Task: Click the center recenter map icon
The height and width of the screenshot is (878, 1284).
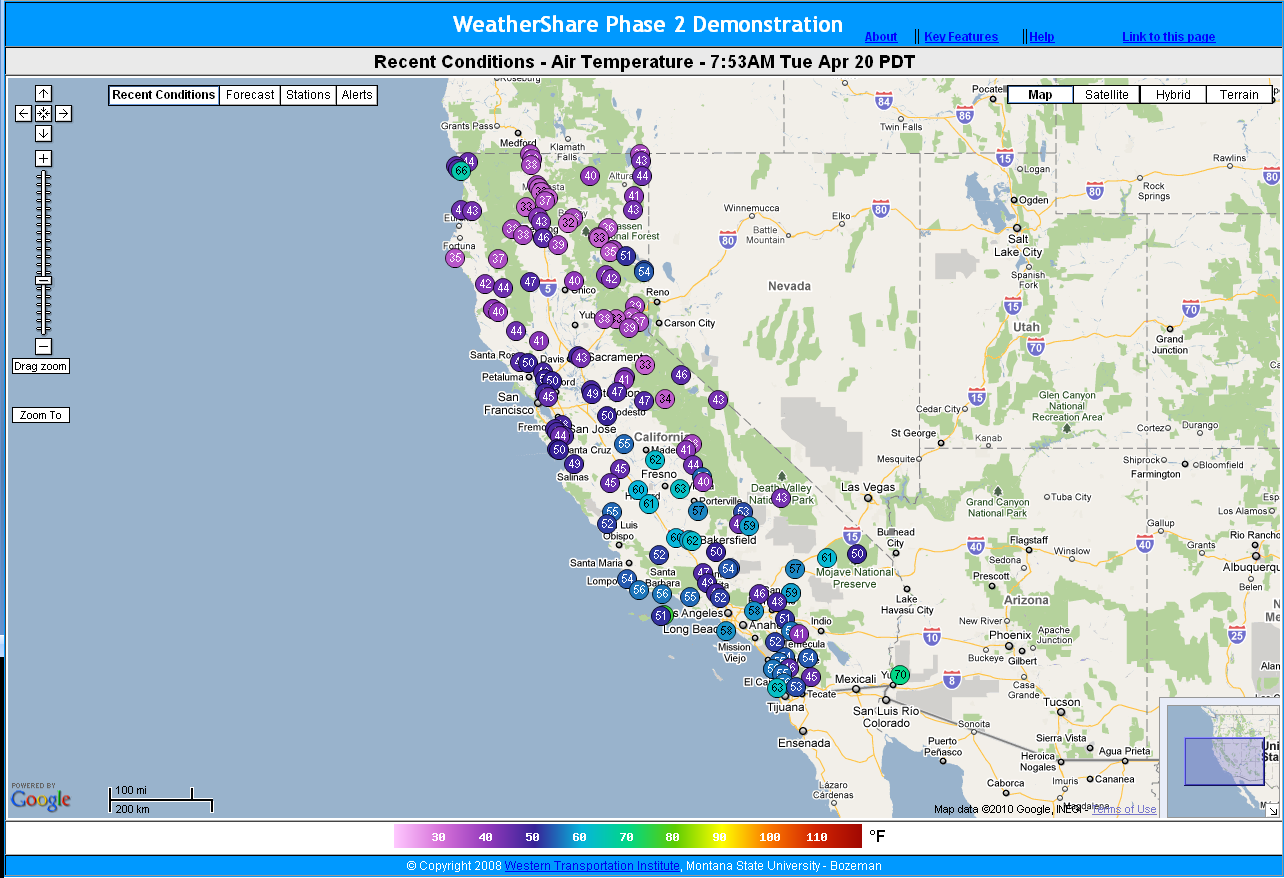Action: coord(43,113)
